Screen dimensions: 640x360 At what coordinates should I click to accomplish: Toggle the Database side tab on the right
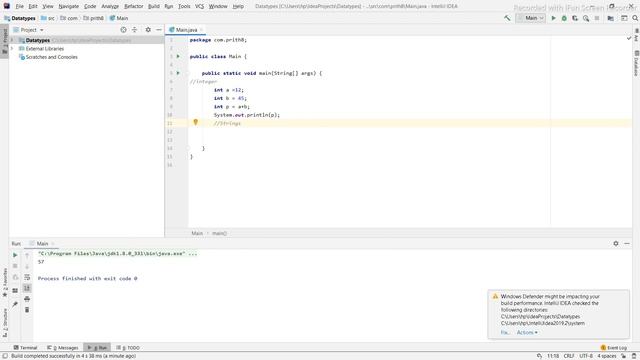point(636,63)
